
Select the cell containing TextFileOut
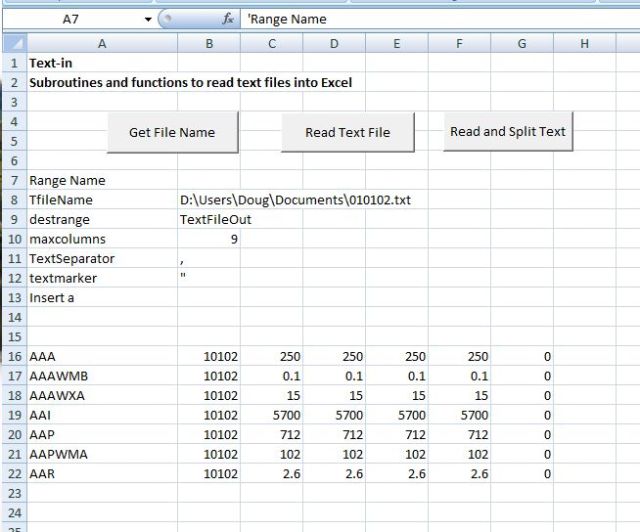pos(209,220)
